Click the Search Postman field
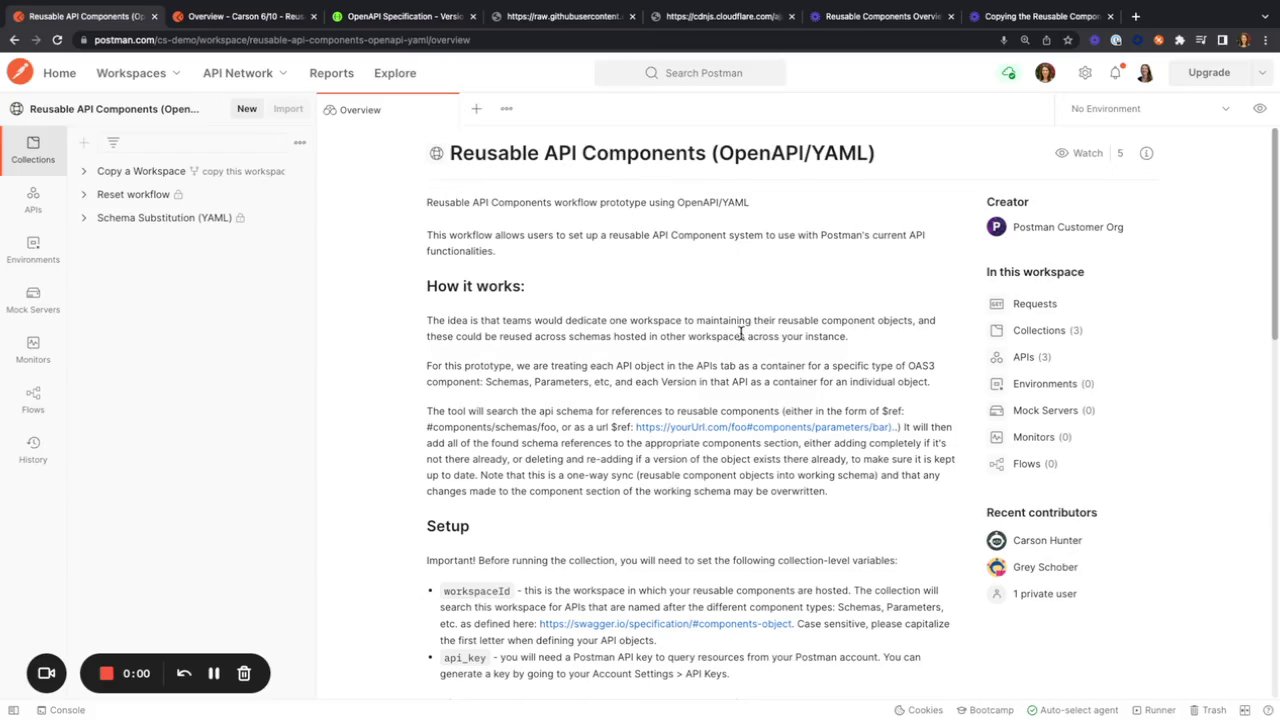Screen dimensions: 1280x720 click(x=690, y=72)
